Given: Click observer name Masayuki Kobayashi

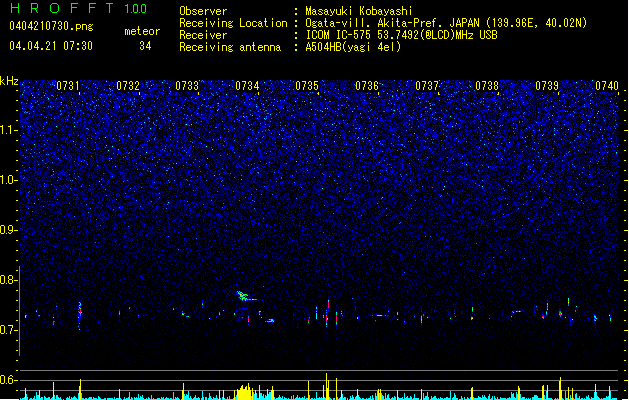Looking at the screenshot, I should click(359, 11).
